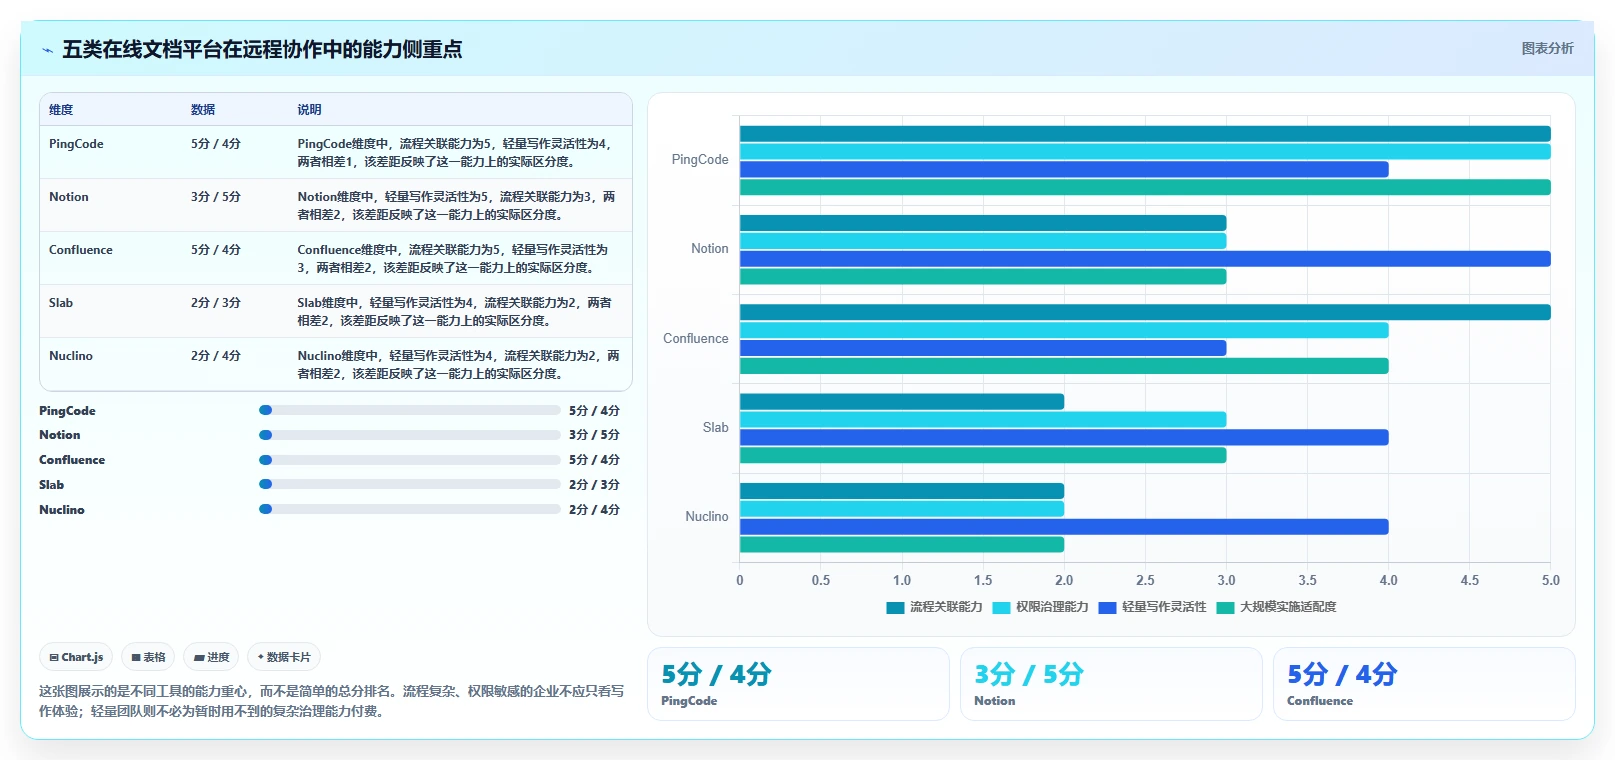
Task: Click Confluence's teal 流程关联能力 bar
Action: pos(1145,312)
